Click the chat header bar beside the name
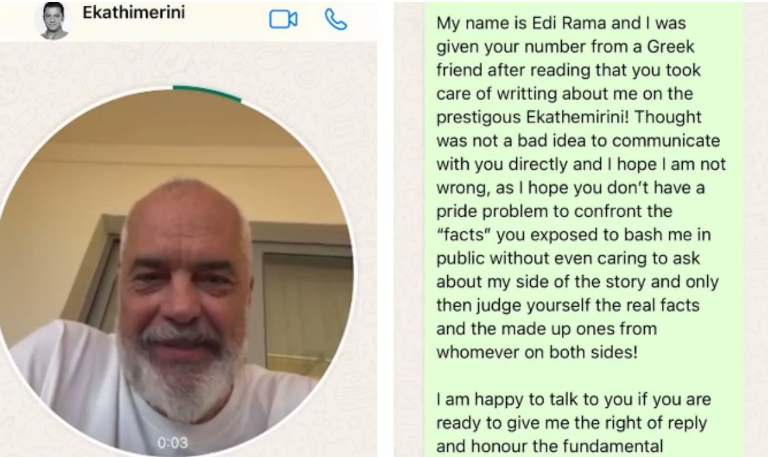The width and height of the screenshot is (768, 457). point(225,20)
